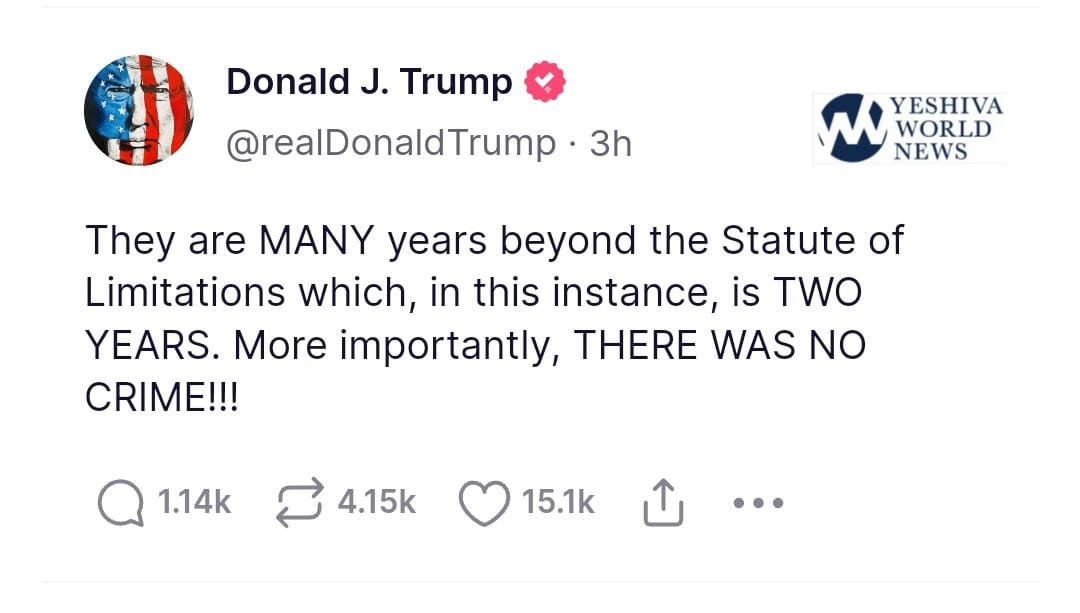Viewport: 1080px width, 613px height.
Task: Open the Donald J. Trump display name
Action: [x=369, y=82]
